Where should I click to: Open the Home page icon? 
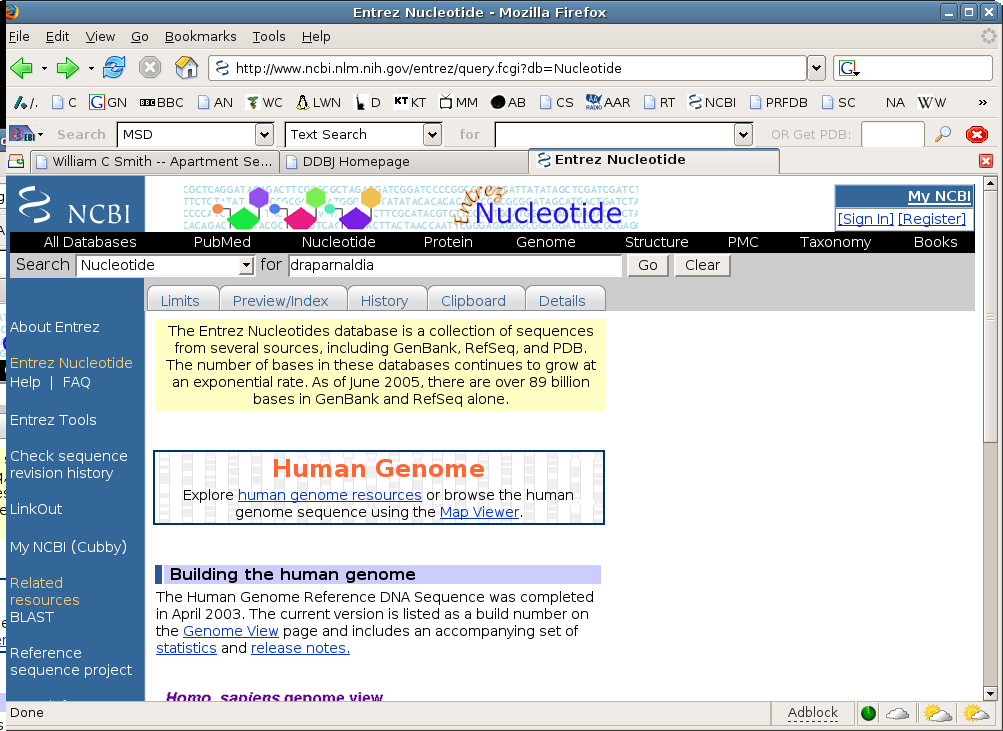click(186, 67)
